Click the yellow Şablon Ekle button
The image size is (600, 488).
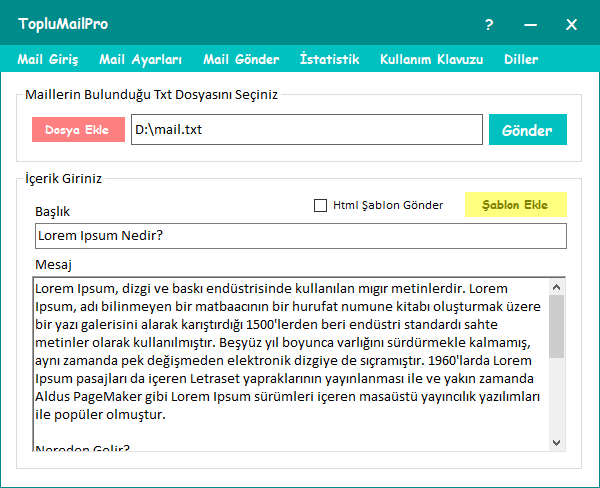coord(516,204)
